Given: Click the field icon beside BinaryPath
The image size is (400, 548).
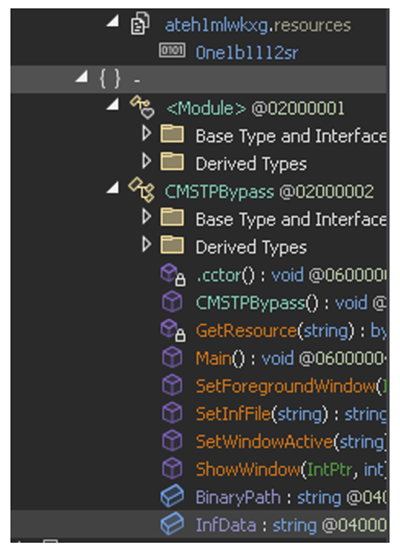Looking at the screenshot, I should [172, 496].
